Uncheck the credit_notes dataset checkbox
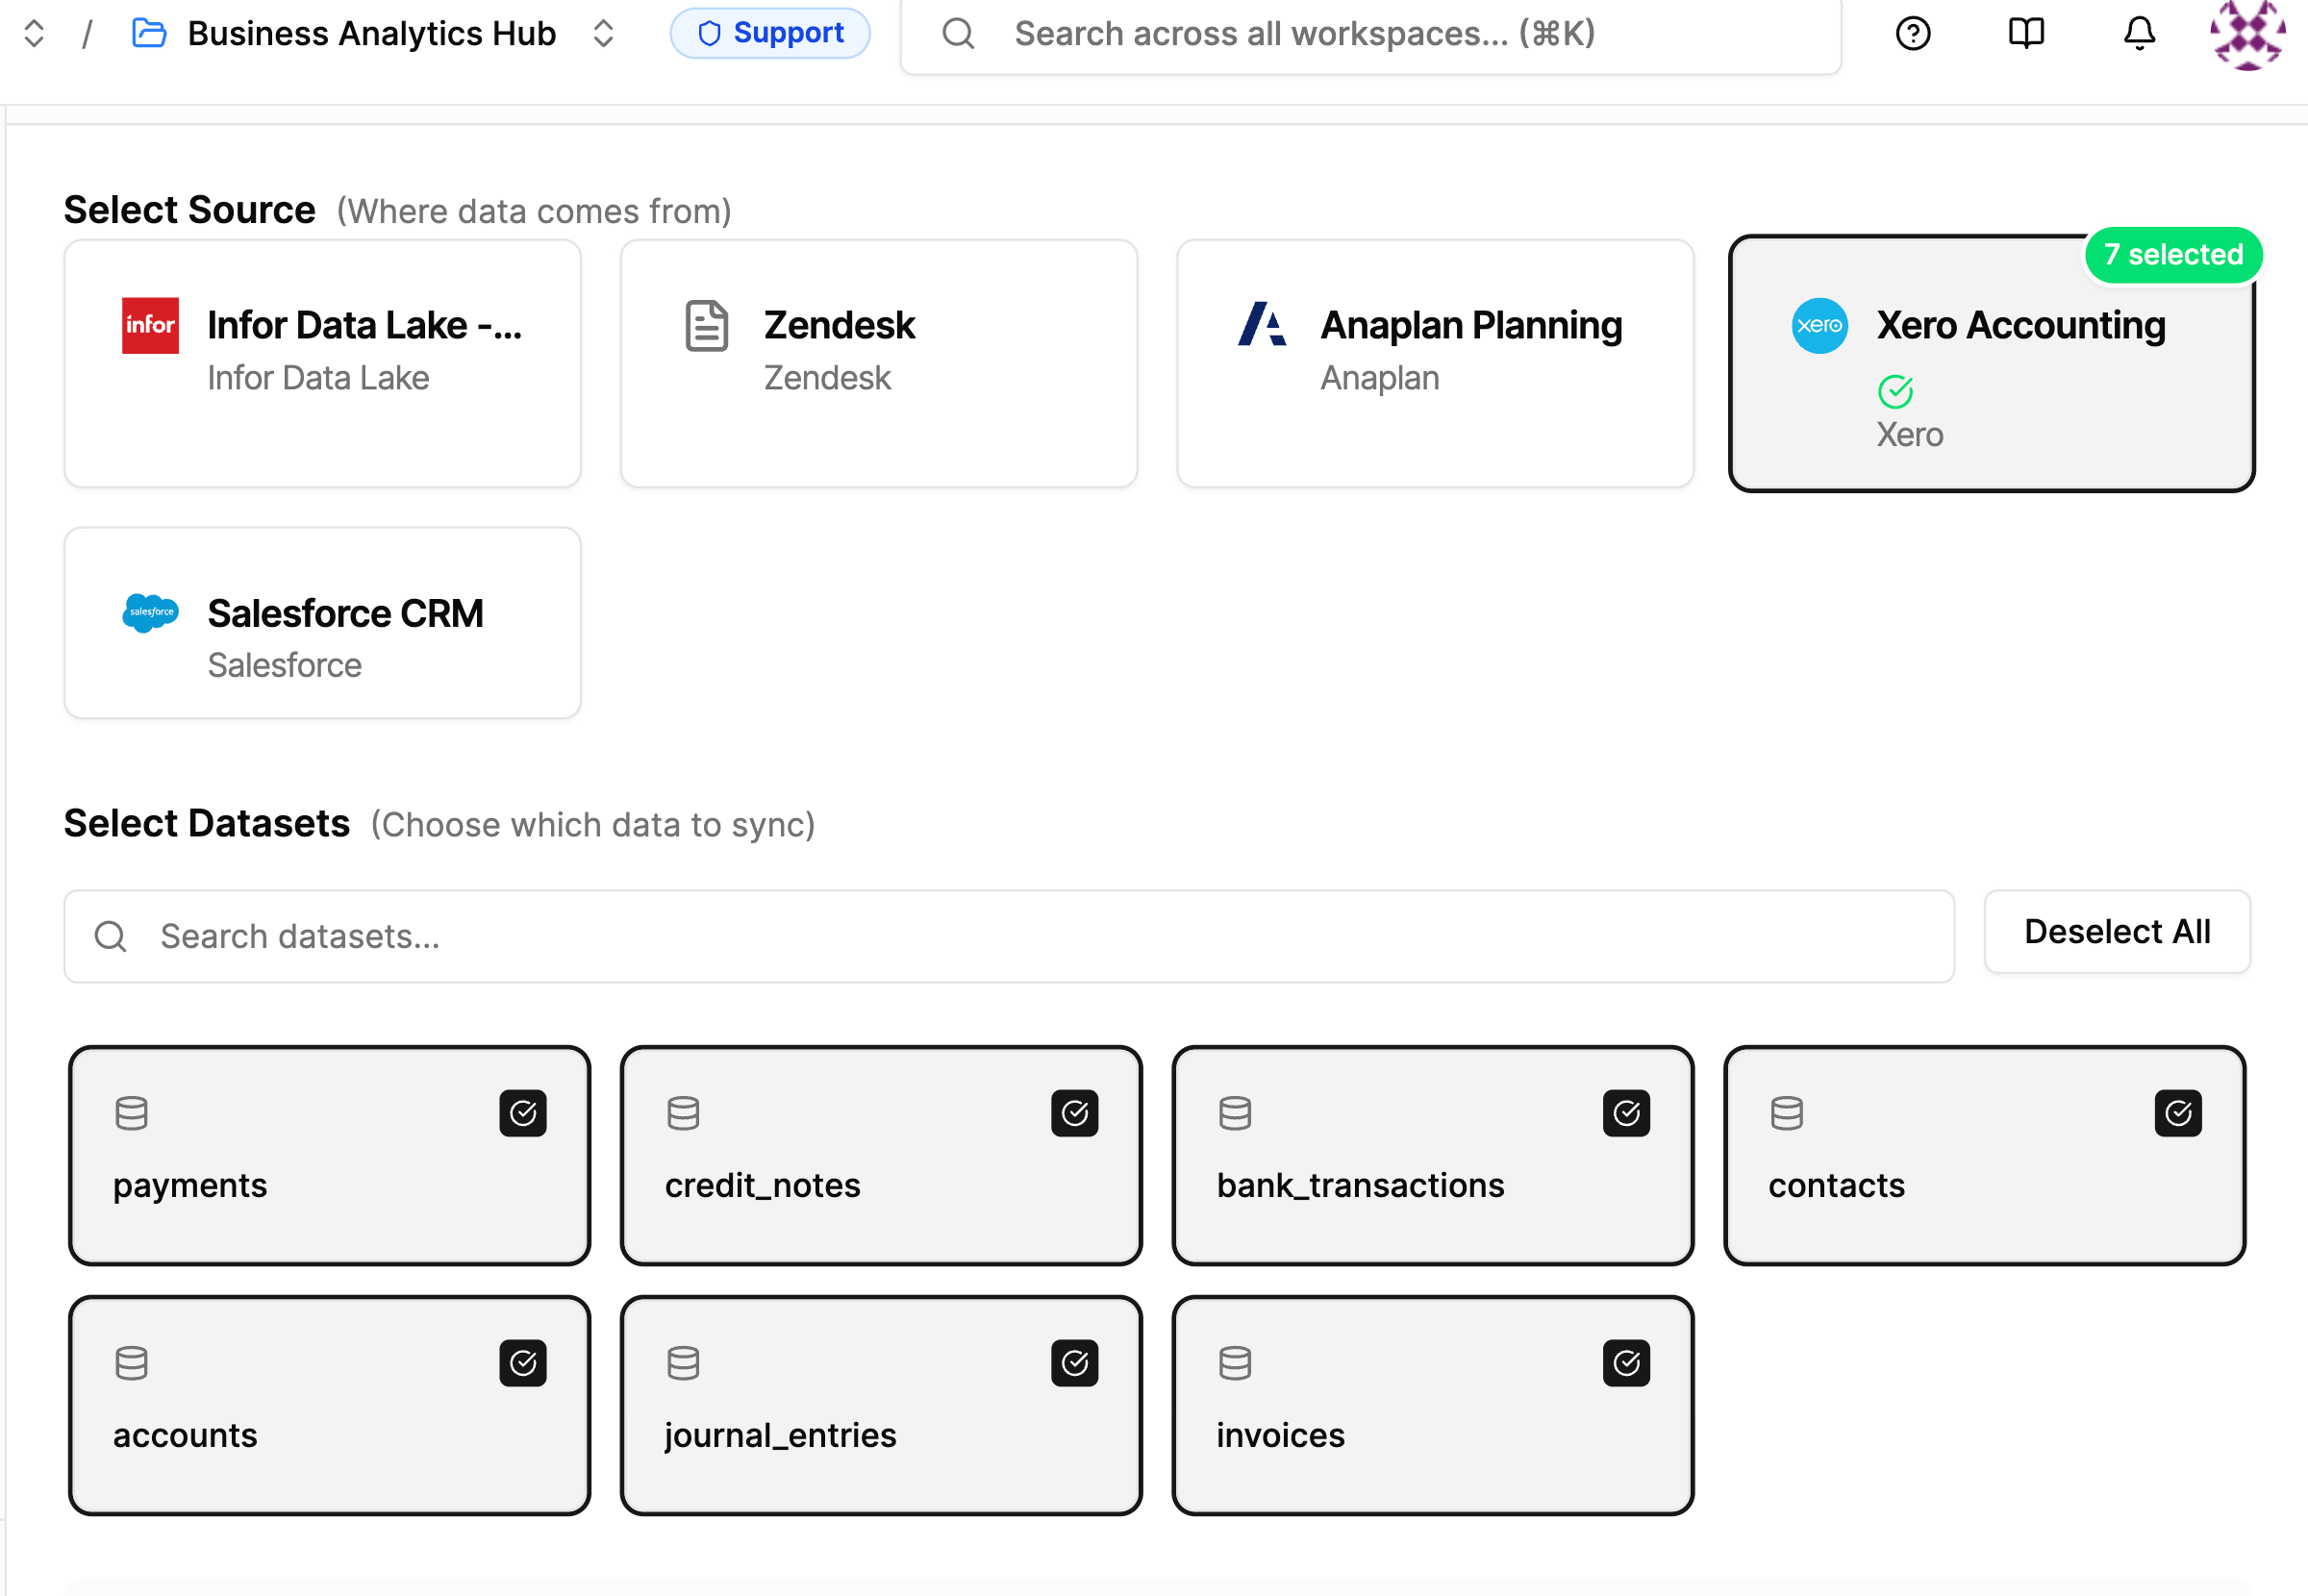Image resolution: width=2308 pixels, height=1596 pixels. (x=1074, y=1113)
